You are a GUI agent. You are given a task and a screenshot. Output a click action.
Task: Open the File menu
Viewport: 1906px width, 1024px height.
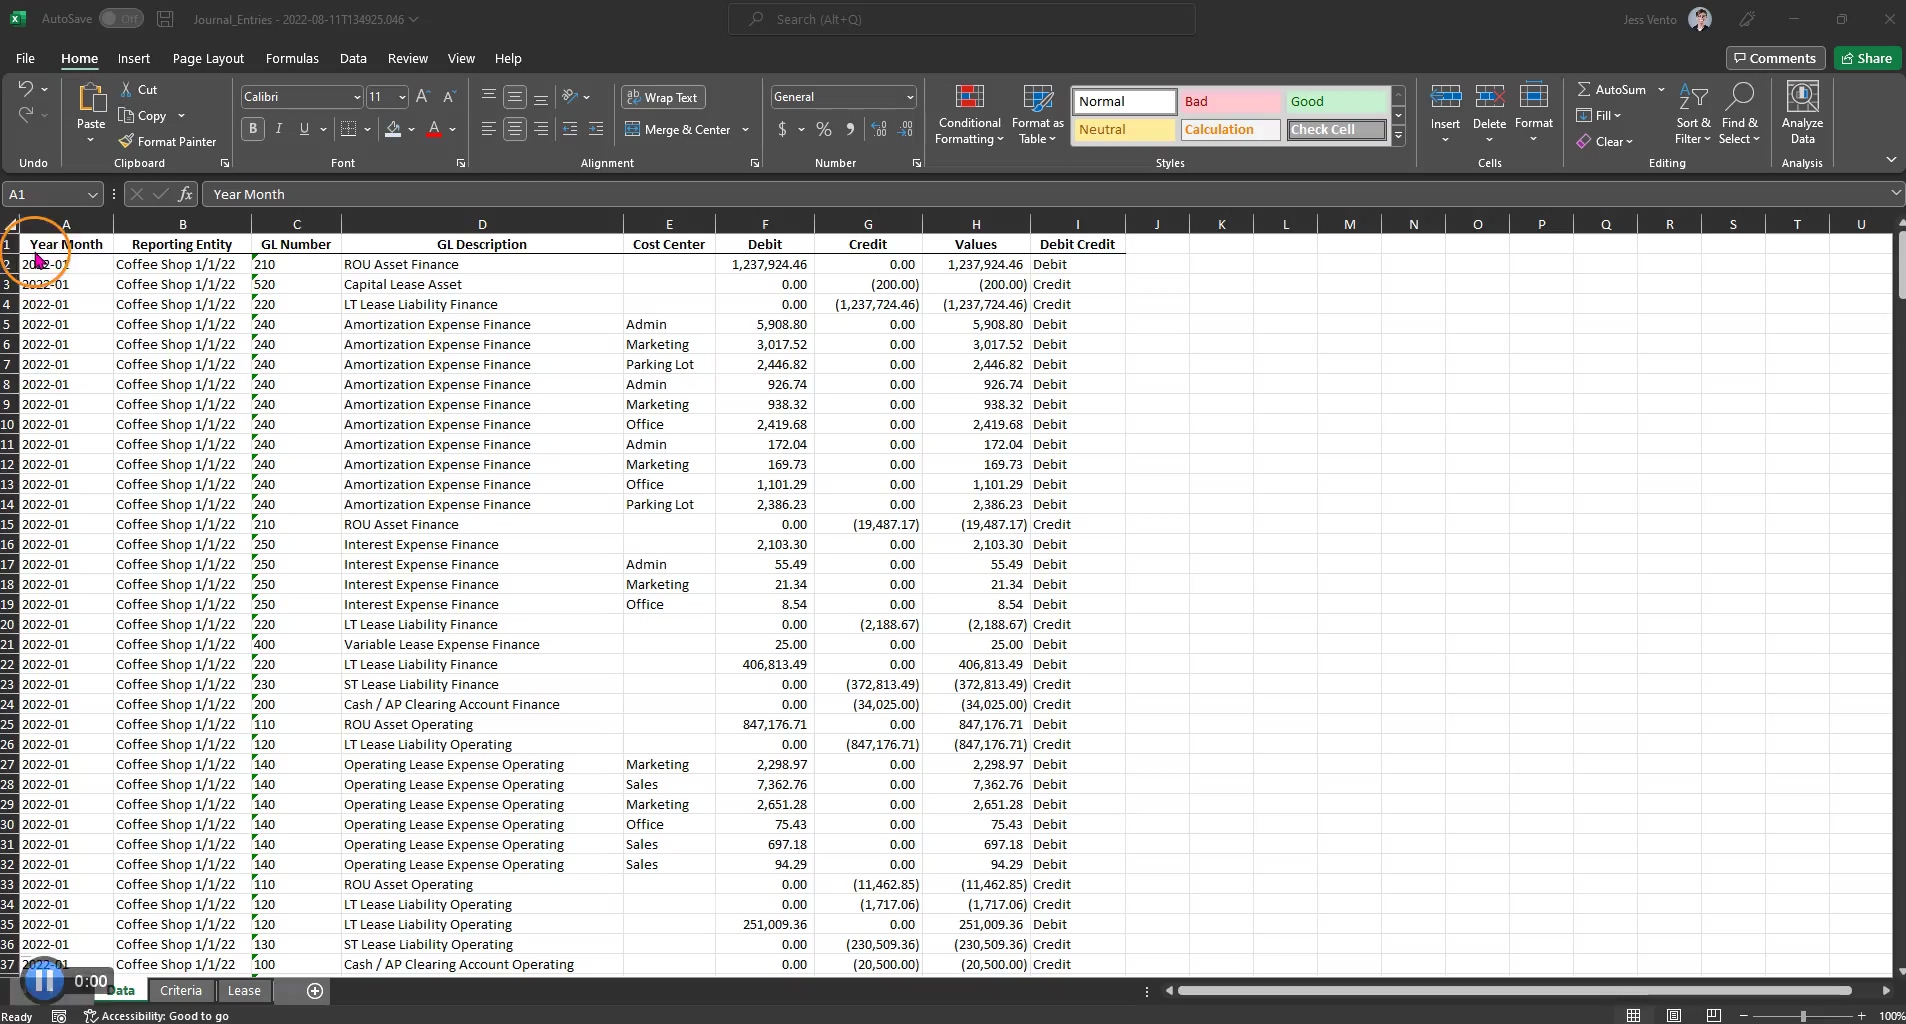click(25, 58)
